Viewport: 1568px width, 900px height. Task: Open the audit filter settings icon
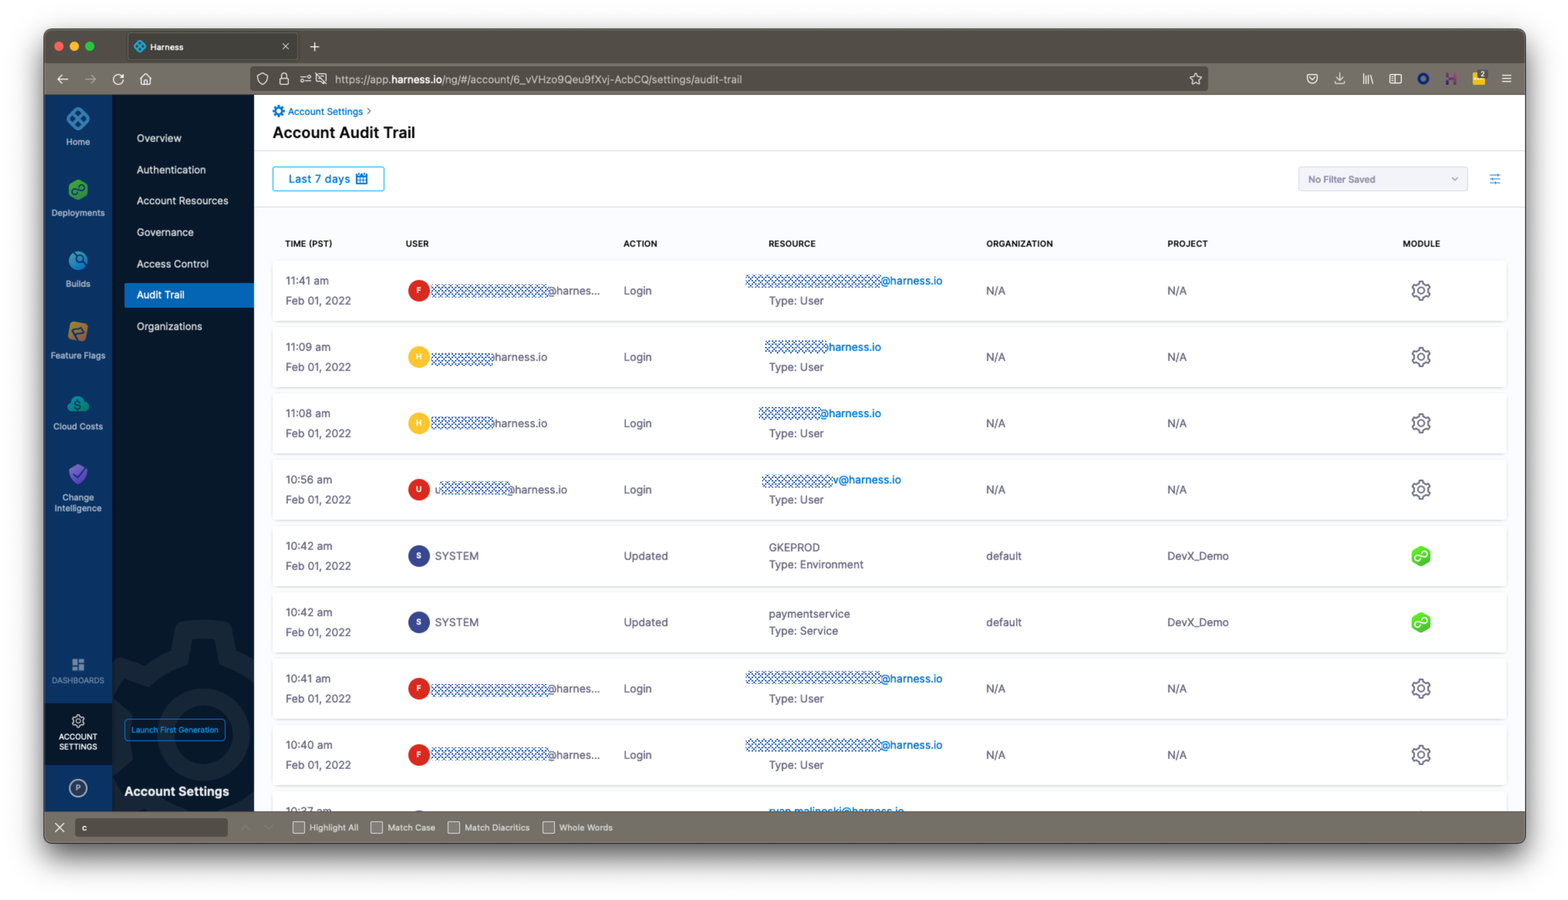pos(1495,179)
